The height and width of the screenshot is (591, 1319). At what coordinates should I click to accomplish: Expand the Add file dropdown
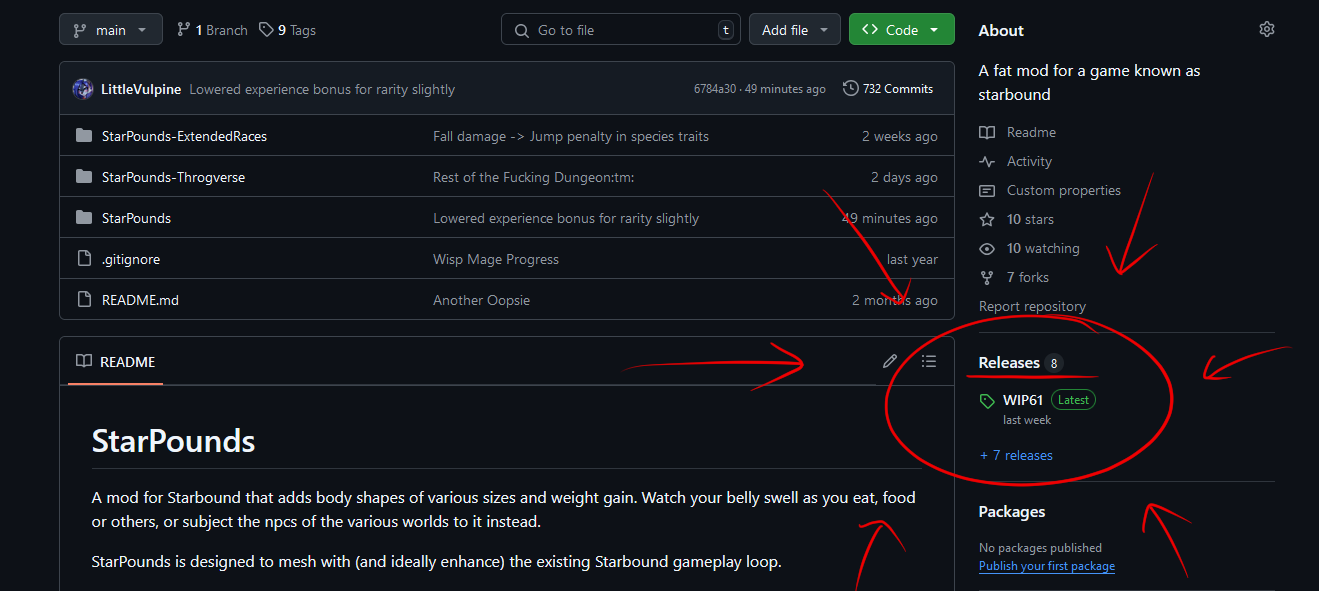click(x=794, y=30)
